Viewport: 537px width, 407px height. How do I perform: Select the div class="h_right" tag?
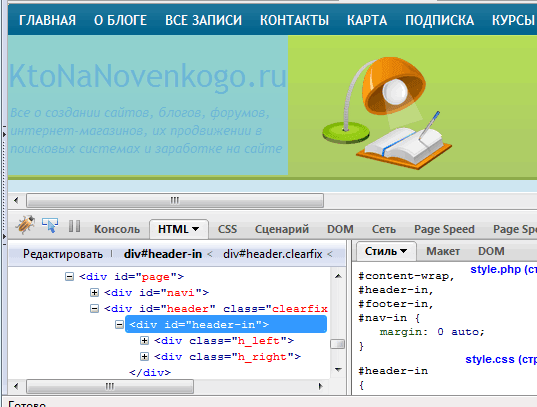click(x=227, y=357)
